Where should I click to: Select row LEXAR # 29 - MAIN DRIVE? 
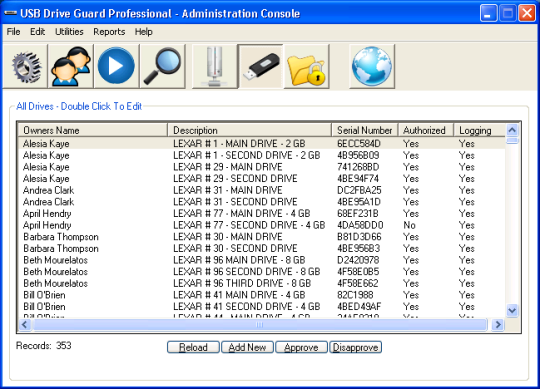(261, 167)
